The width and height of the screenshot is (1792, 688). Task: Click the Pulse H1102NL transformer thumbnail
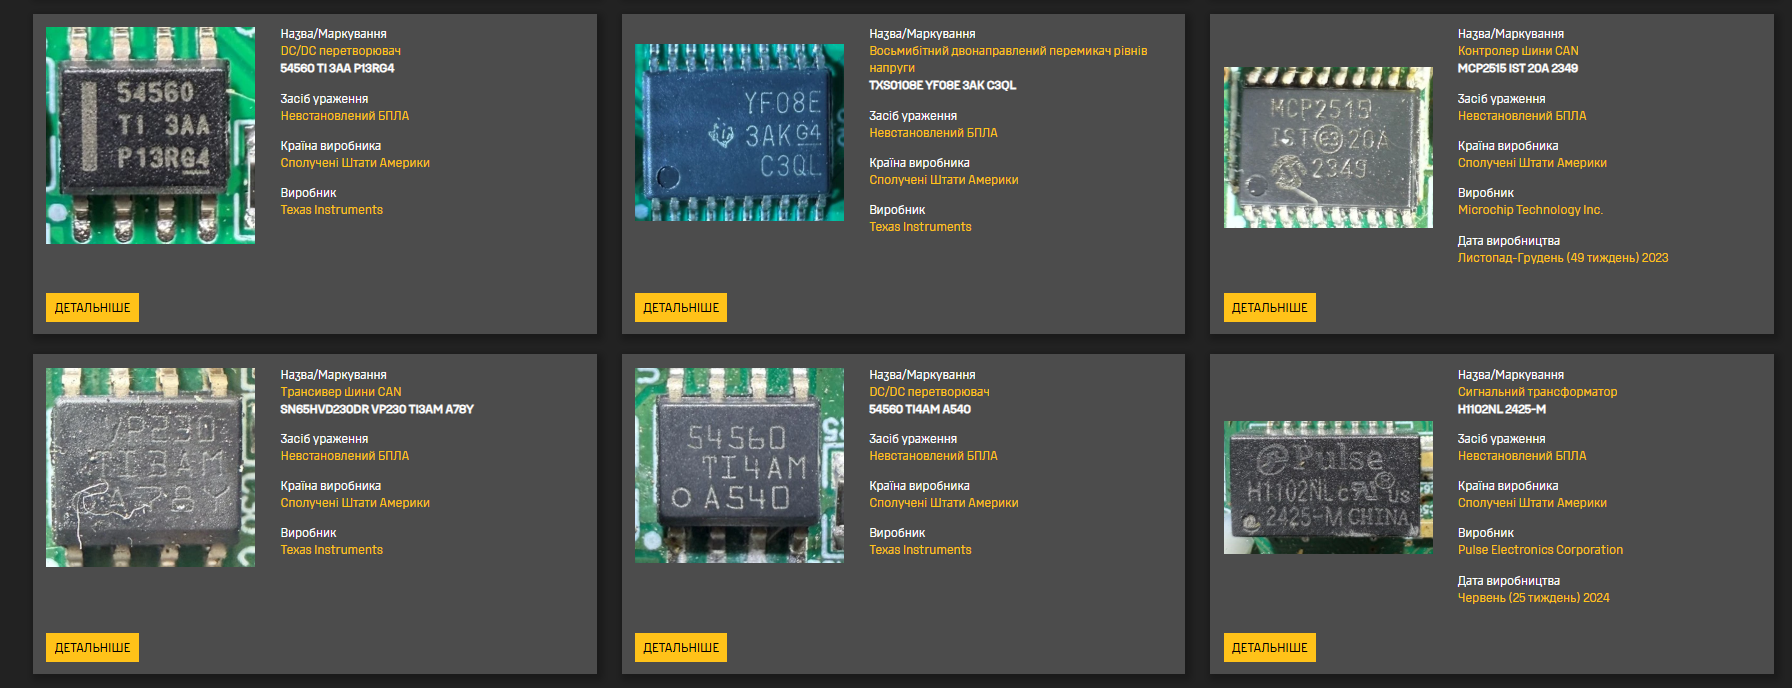1328,487
